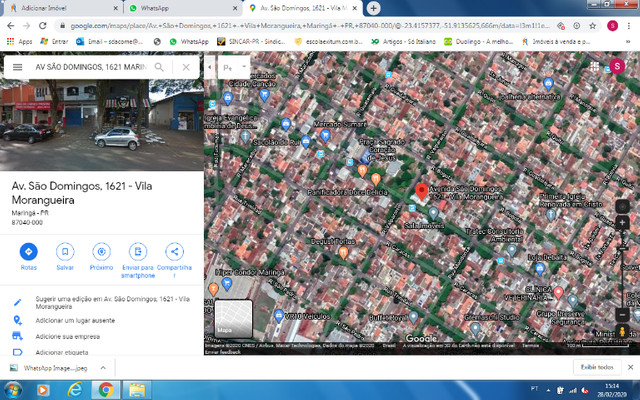Screen dimensions: 640x400
Task: Click the red location pin on map
Action: coord(421,191)
